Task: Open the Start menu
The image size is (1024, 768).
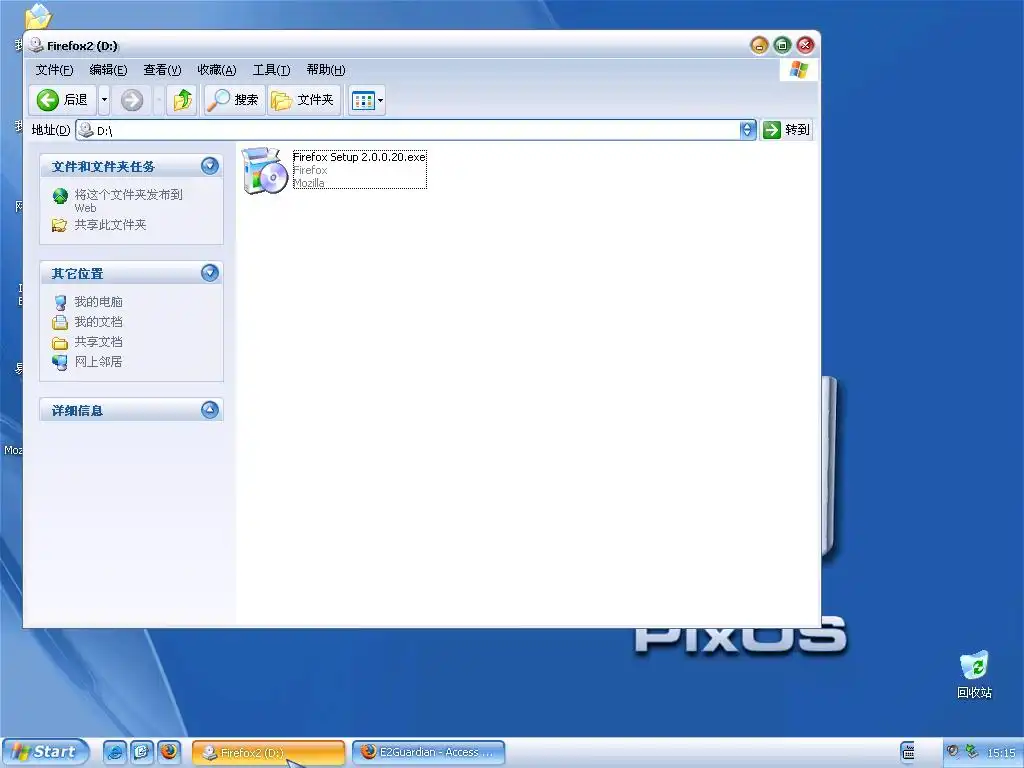Action: (x=45, y=752)
